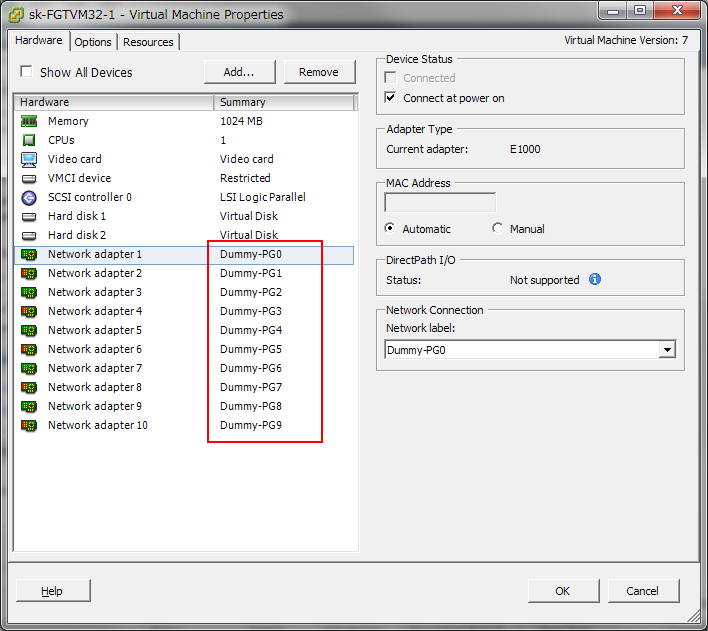The height and width of the screenshot is (631, 708).
Task: Click the Hardware column header
Action: pos(113,102)
